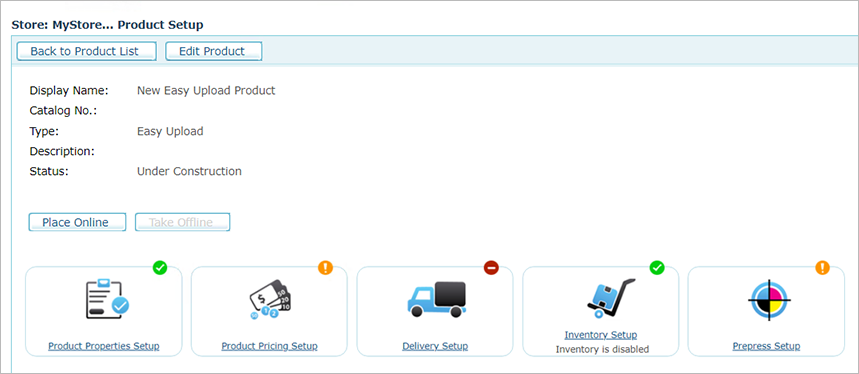Viewport: 859px width, 374px height.
Task: Click the New Easy Upload Product display name
Action: (206, 90)
